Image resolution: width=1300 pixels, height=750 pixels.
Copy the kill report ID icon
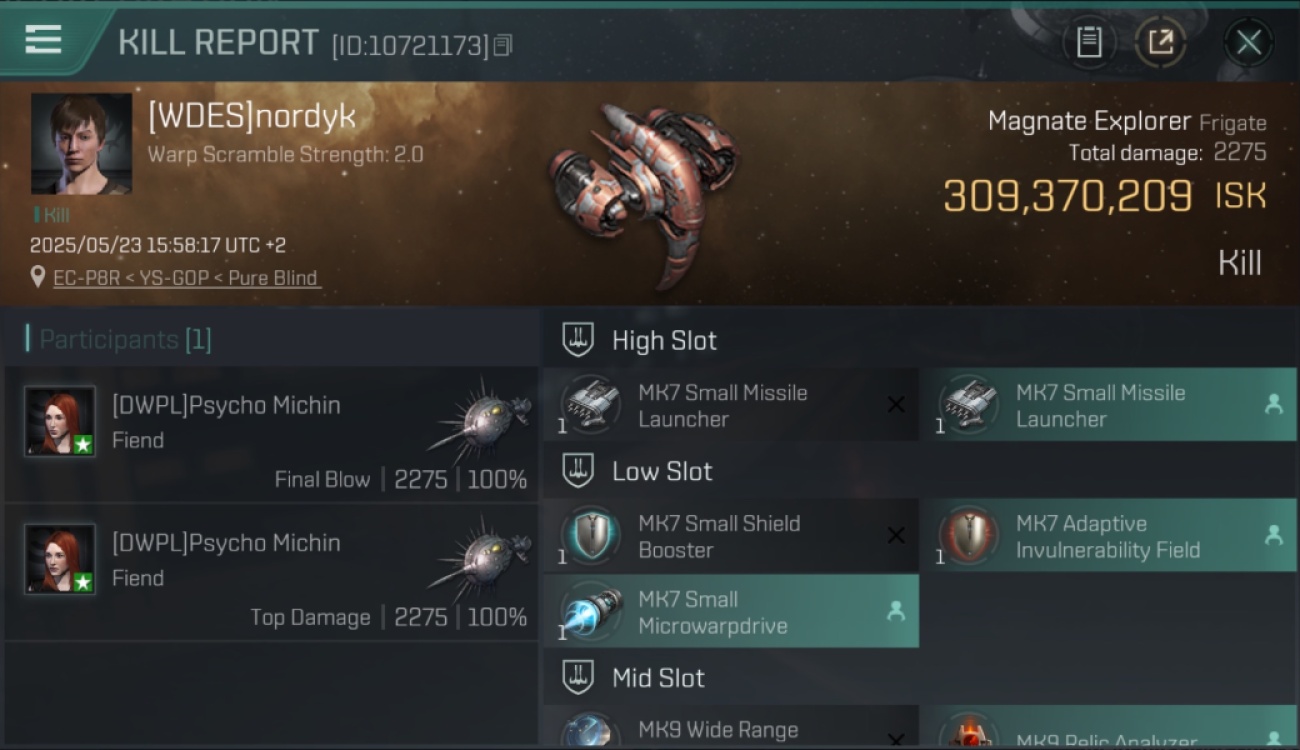[x=503, y=45]
